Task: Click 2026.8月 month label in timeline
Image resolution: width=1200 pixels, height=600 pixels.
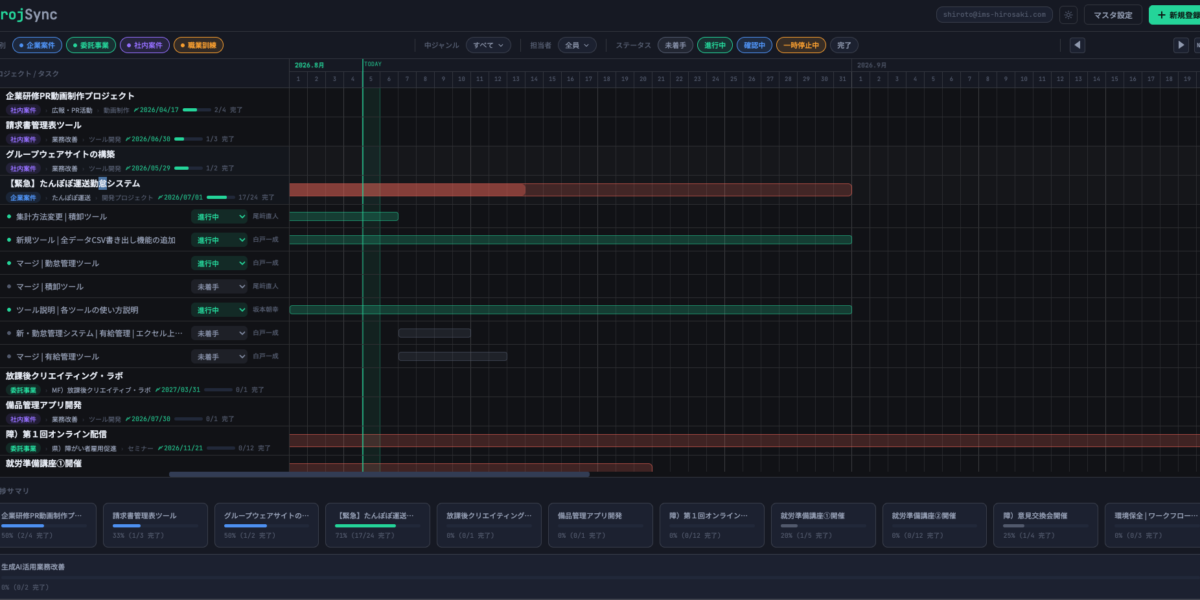Action: (310, 65)
